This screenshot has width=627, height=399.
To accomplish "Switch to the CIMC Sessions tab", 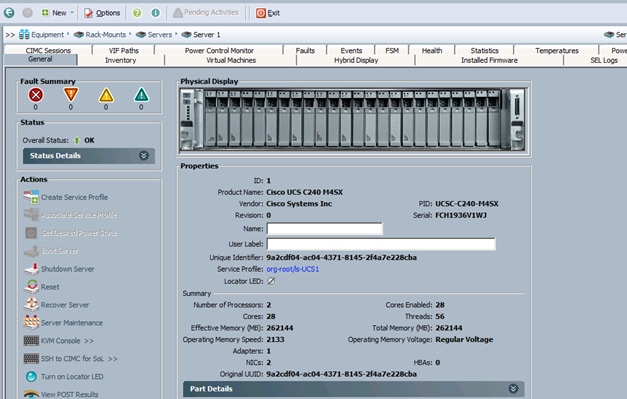I will [48, 50].
